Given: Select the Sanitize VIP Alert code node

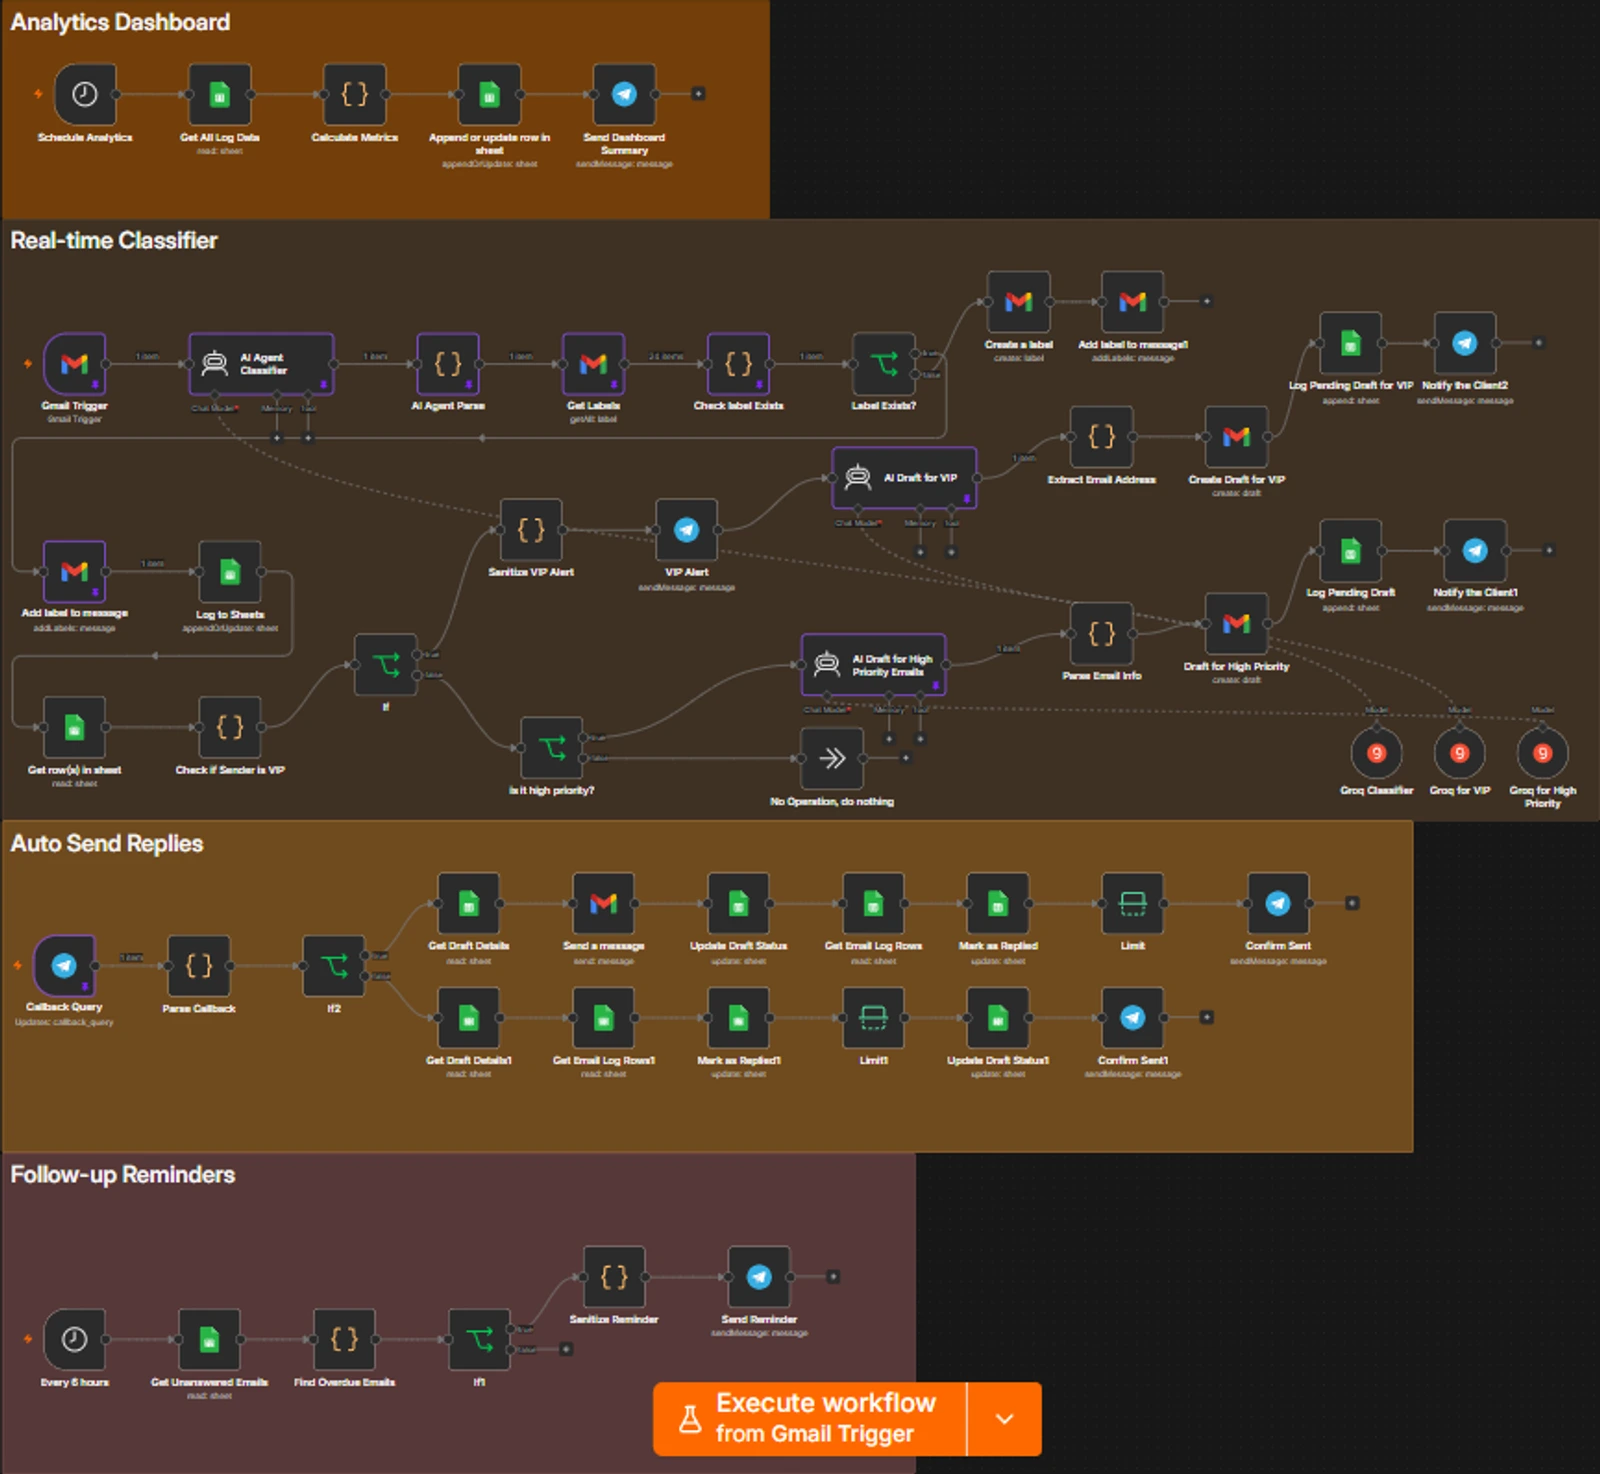Looking at the screenshot, I should click(x=531, y=530).
